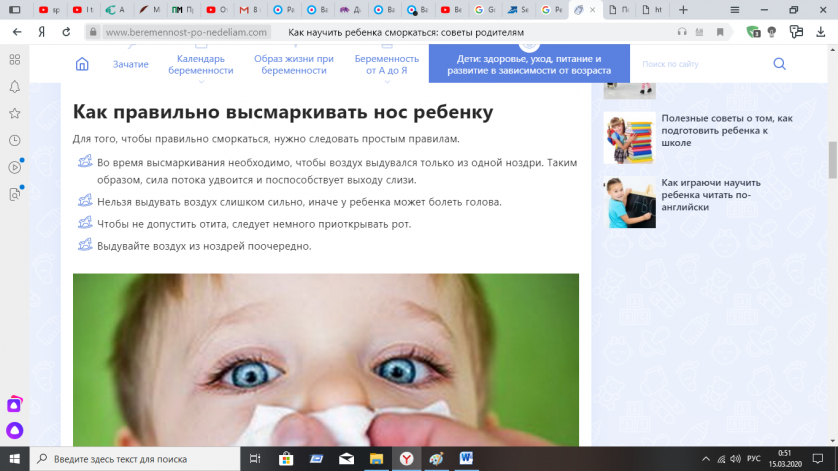Image resolution: width=838 pixels, height=471 pixels.
Task: Open the tableau grid icon in sidebar
Action: click(x=15, y=59)
